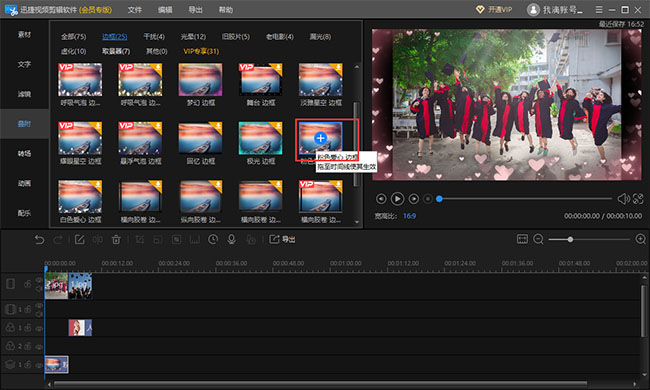Click the overlay list scroll-up arrow
Viewport: 650px width, 390px height.
pyautogui.click(x=357, y=67)
